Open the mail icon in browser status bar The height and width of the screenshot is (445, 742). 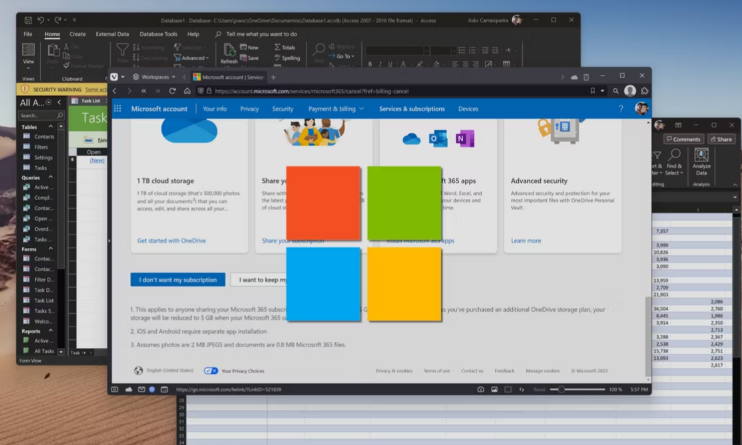click(x=141, y=389)
